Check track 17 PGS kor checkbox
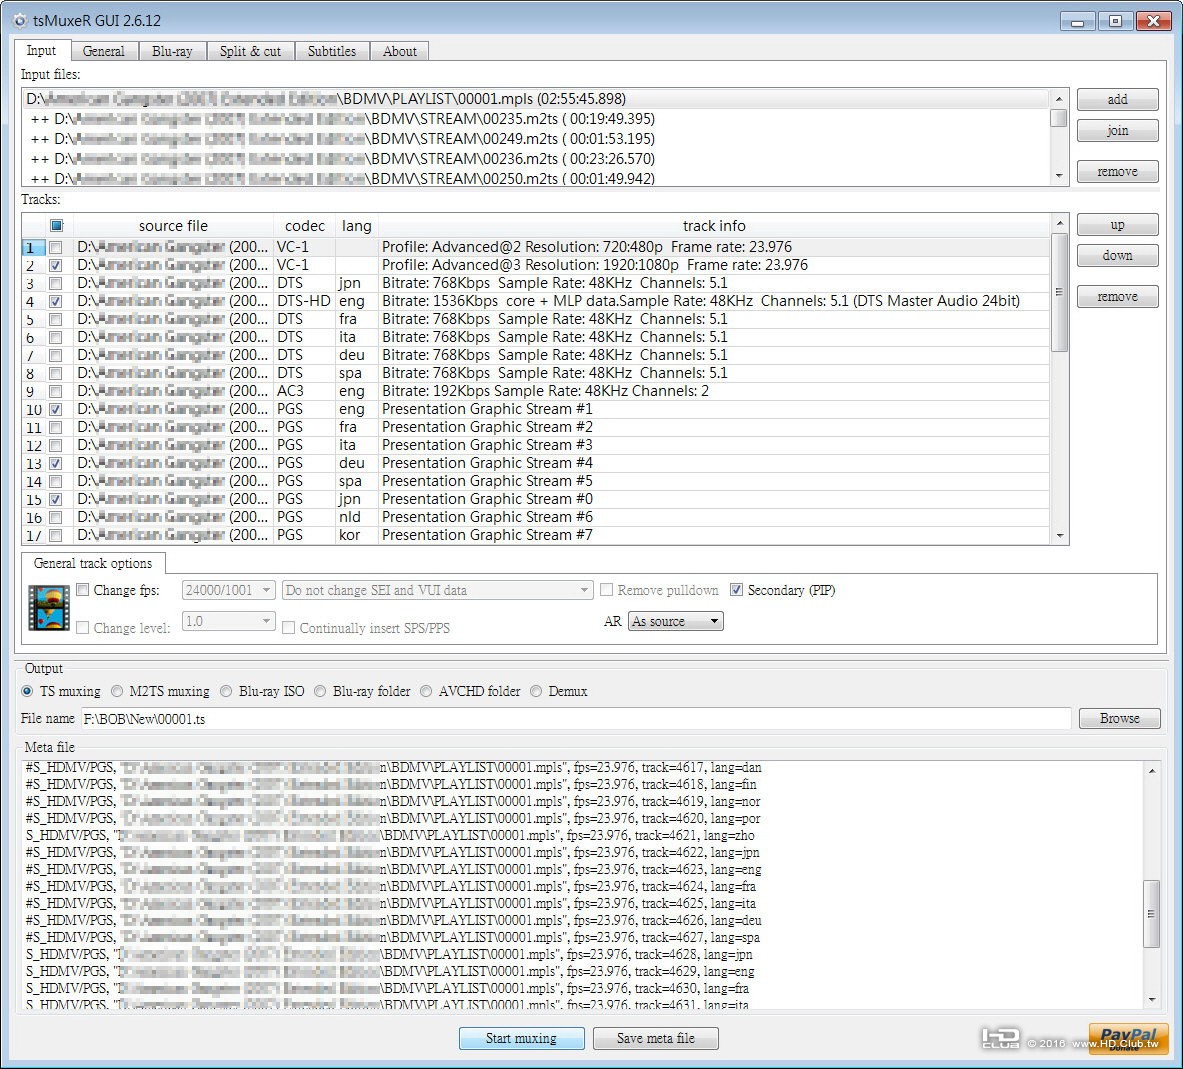Viewport: 1183px width, 1069px height. pyautogui.click(x=56, y=536)
